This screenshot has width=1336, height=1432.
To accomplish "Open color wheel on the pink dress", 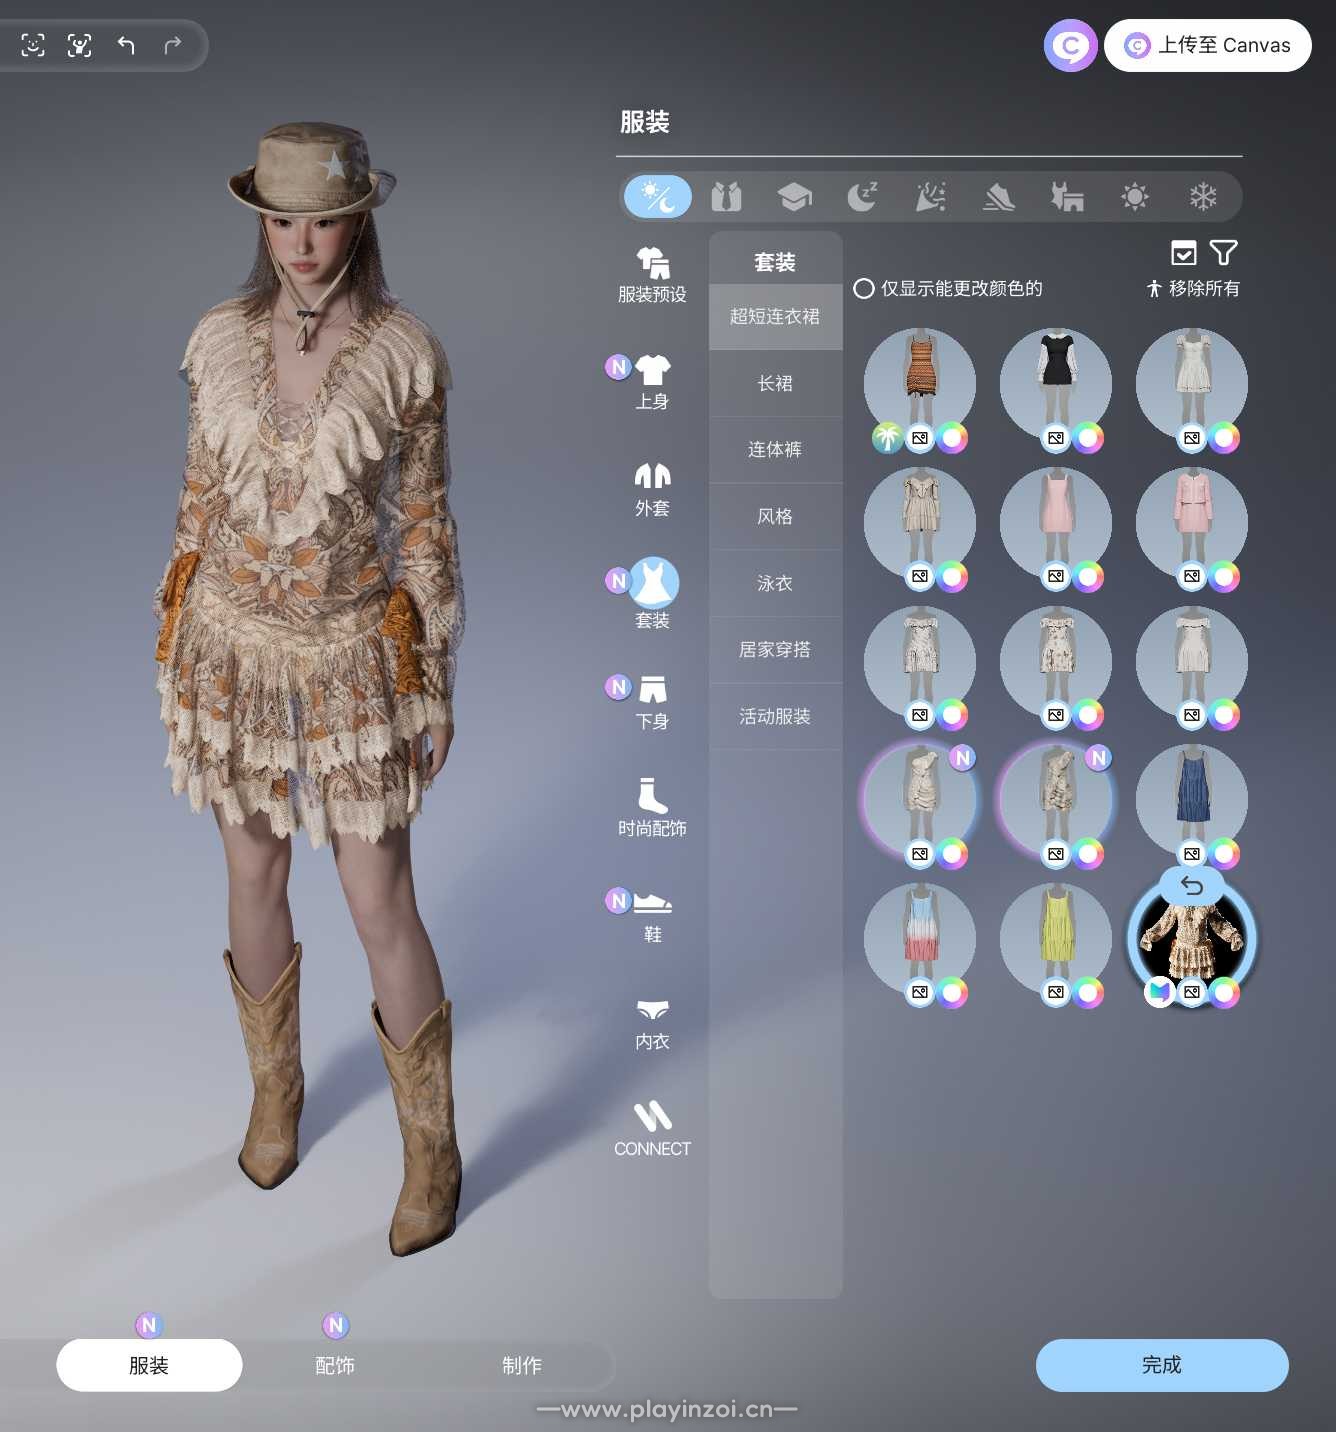I will 1088,577.
